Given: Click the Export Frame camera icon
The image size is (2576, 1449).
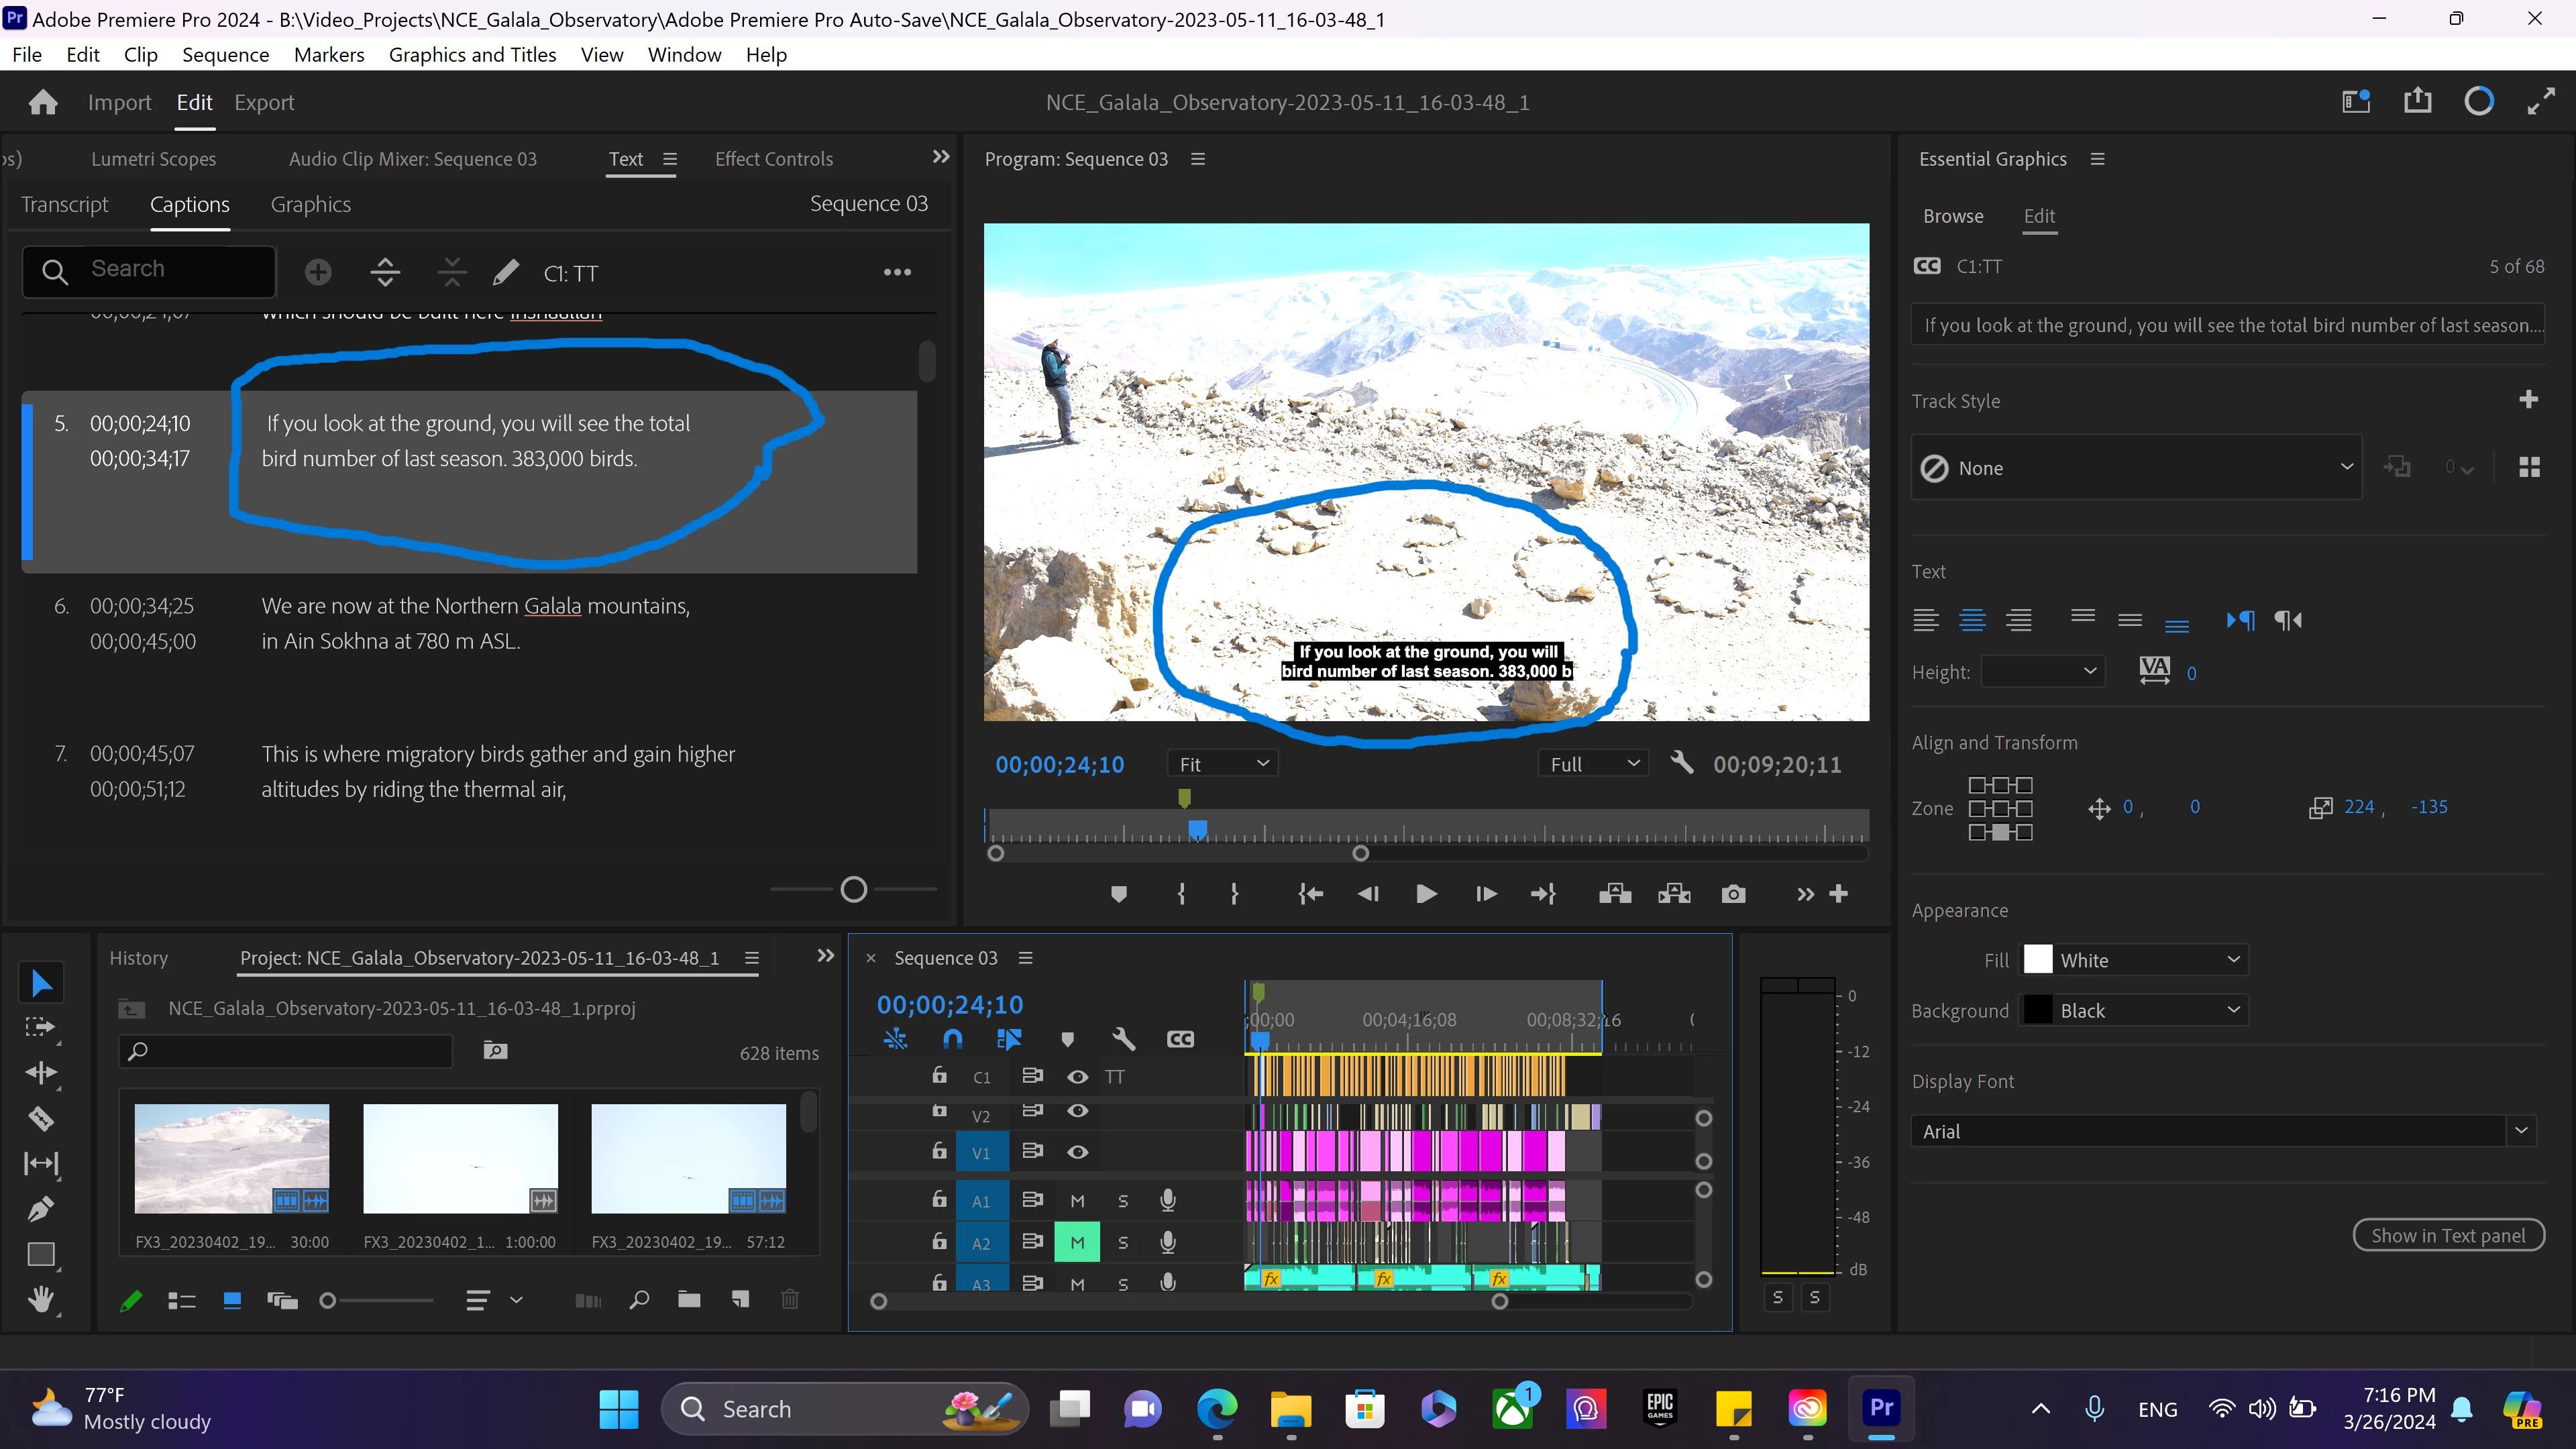Looking at the screenshot, I should 1733,894.
